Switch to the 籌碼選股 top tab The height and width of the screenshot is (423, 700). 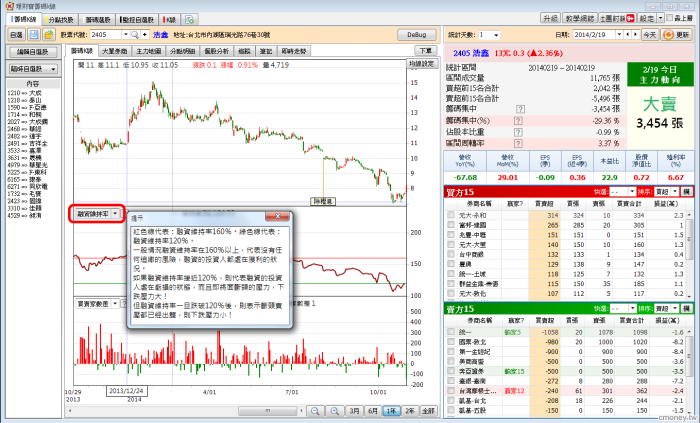[98, 20]
